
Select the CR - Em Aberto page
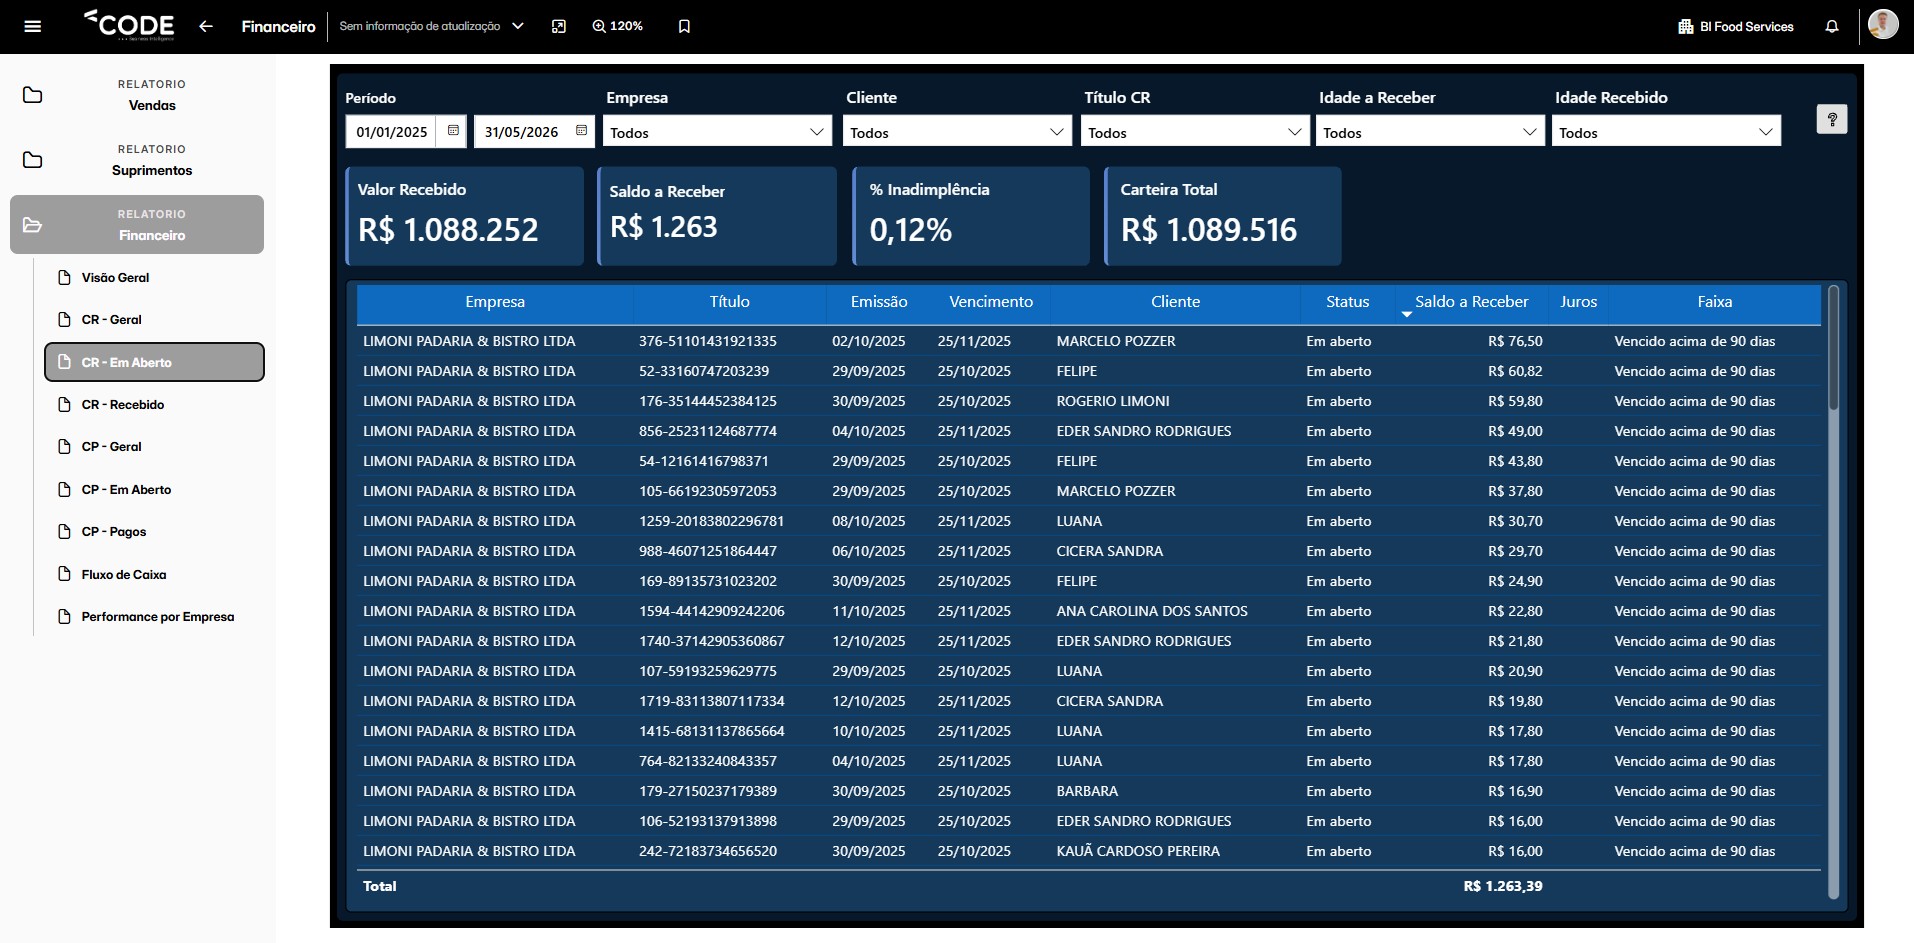(155, 362)
